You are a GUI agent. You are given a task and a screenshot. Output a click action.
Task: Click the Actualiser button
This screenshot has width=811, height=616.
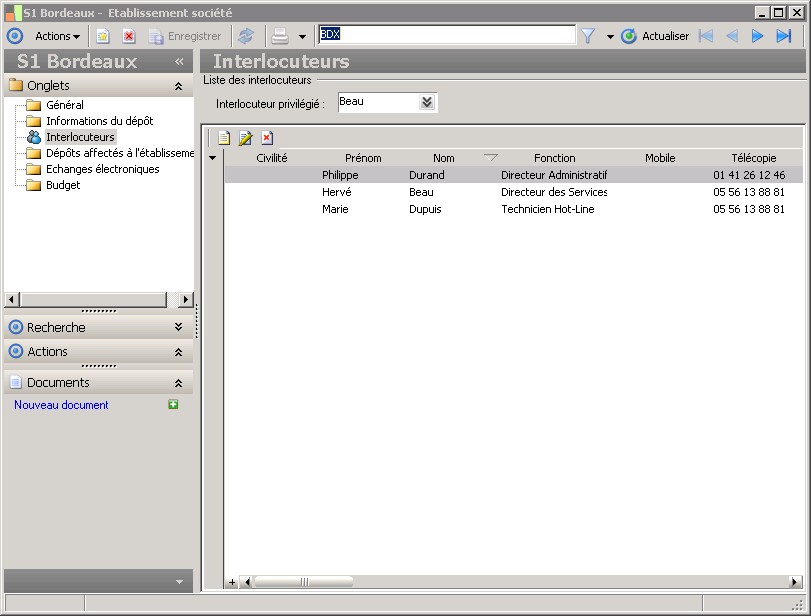pos(655,36)
